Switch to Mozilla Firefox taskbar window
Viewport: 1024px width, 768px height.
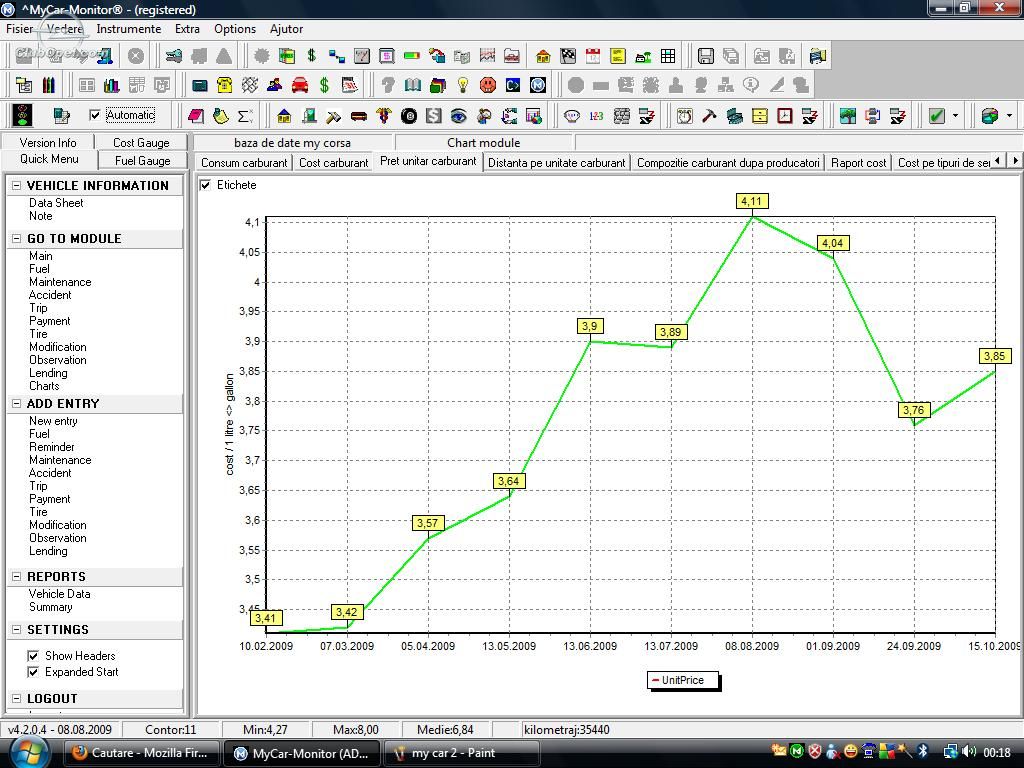tap(144, 753)
